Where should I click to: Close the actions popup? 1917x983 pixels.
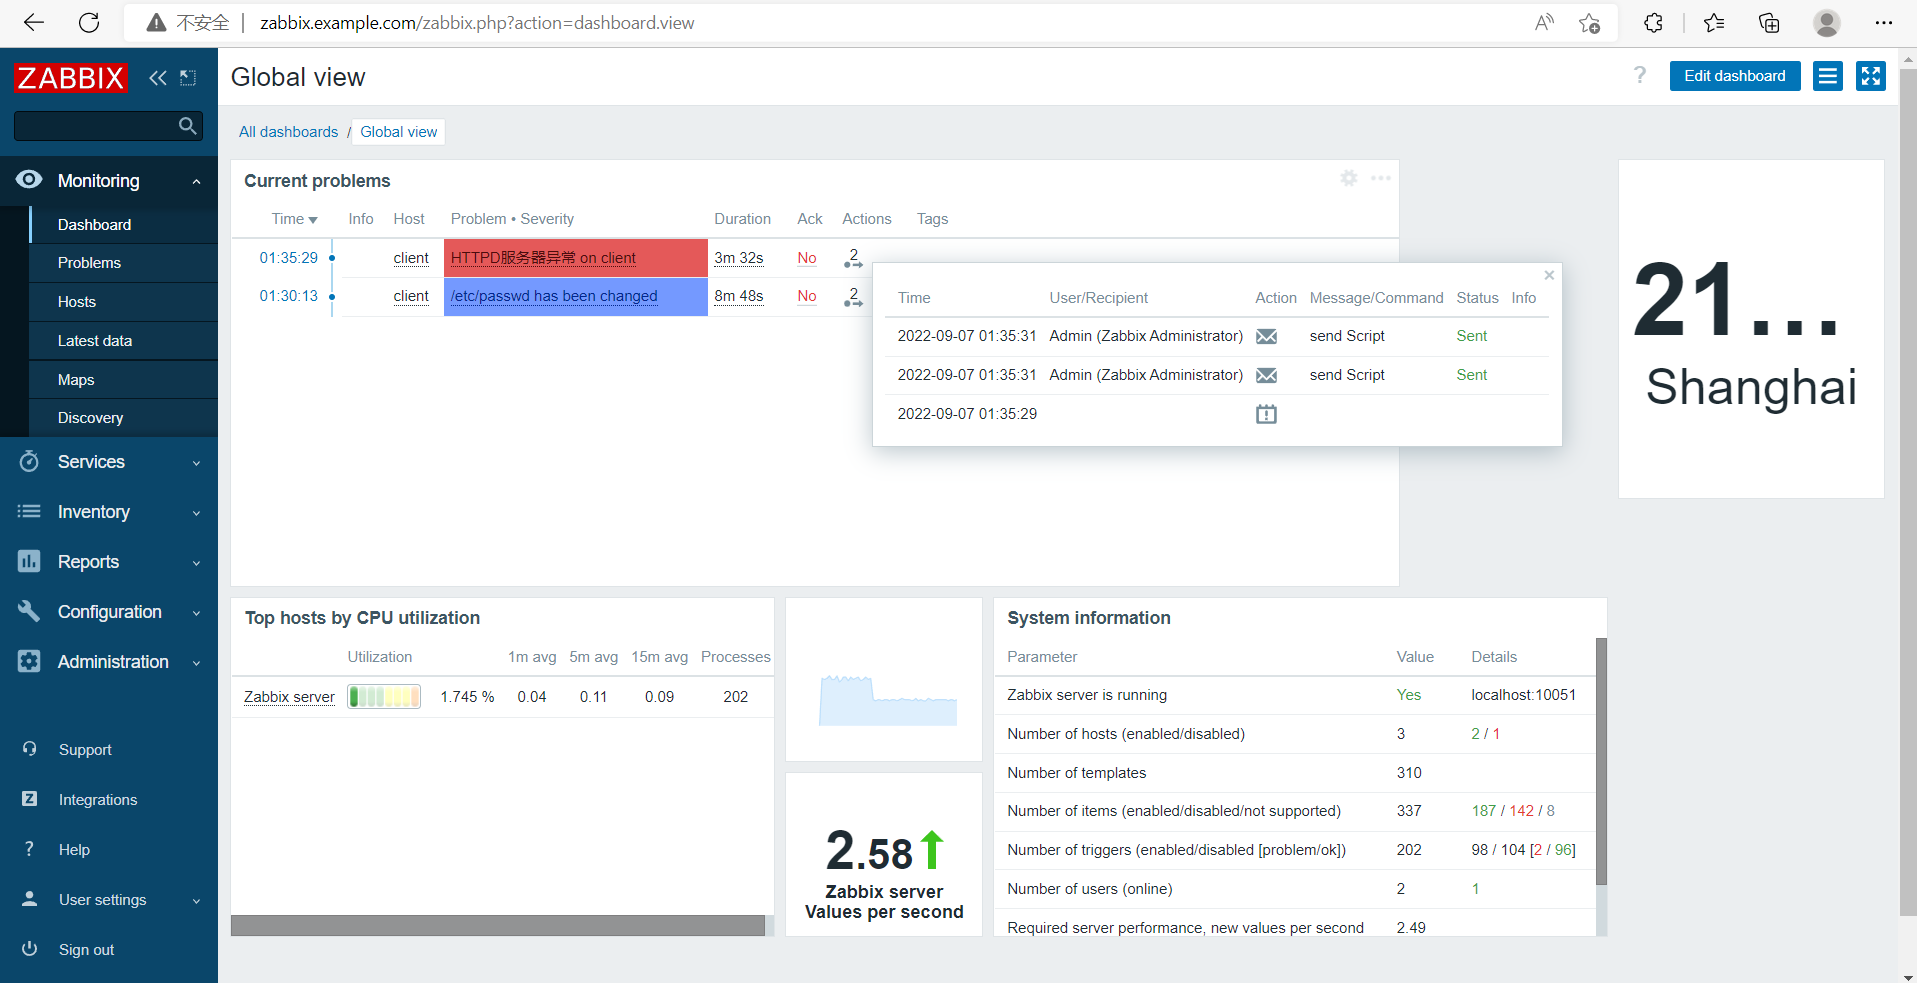tap(1549, 275)
